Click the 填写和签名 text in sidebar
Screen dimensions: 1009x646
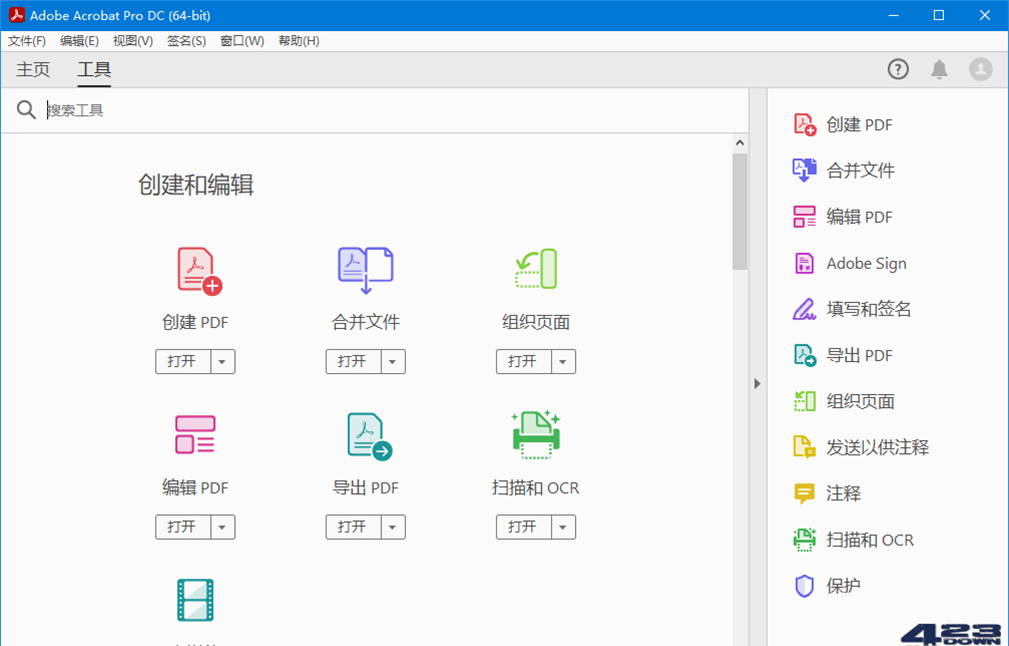coord(869,309)
